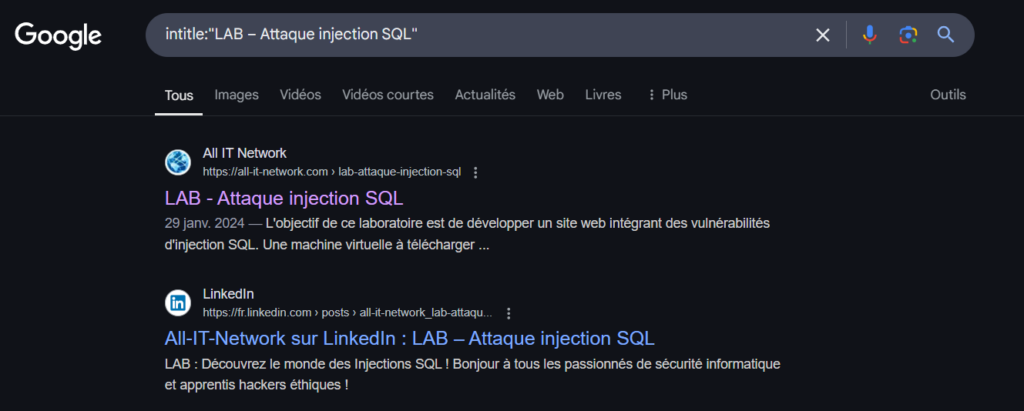Click inside the search query field
This screenshot has height=411, width=1024.
[x=480, y=35]
